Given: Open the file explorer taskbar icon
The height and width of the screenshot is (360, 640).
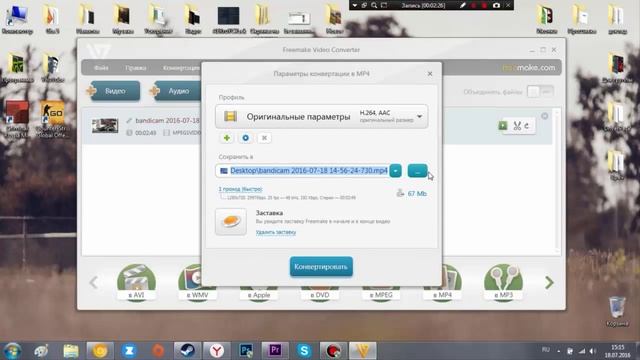Looking at the screenshot, I should click(x=71, y=351).
